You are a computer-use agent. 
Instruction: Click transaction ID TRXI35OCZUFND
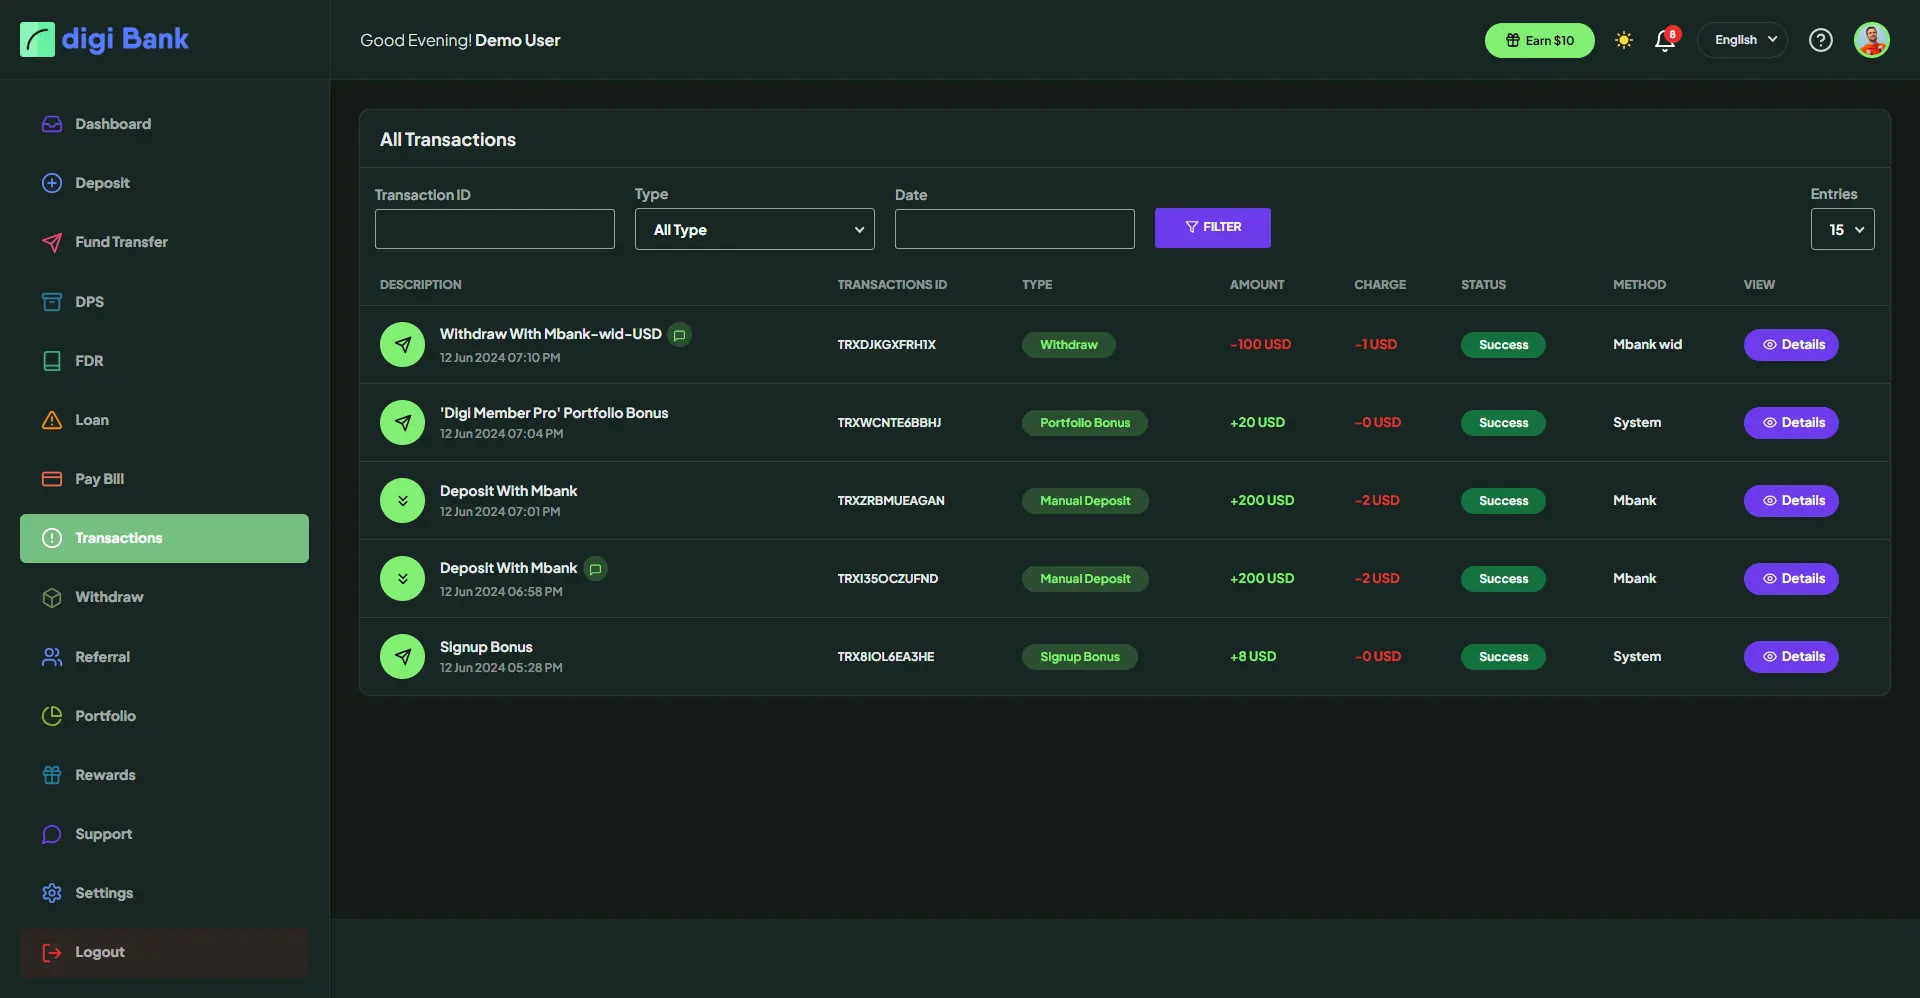(888, 579)
